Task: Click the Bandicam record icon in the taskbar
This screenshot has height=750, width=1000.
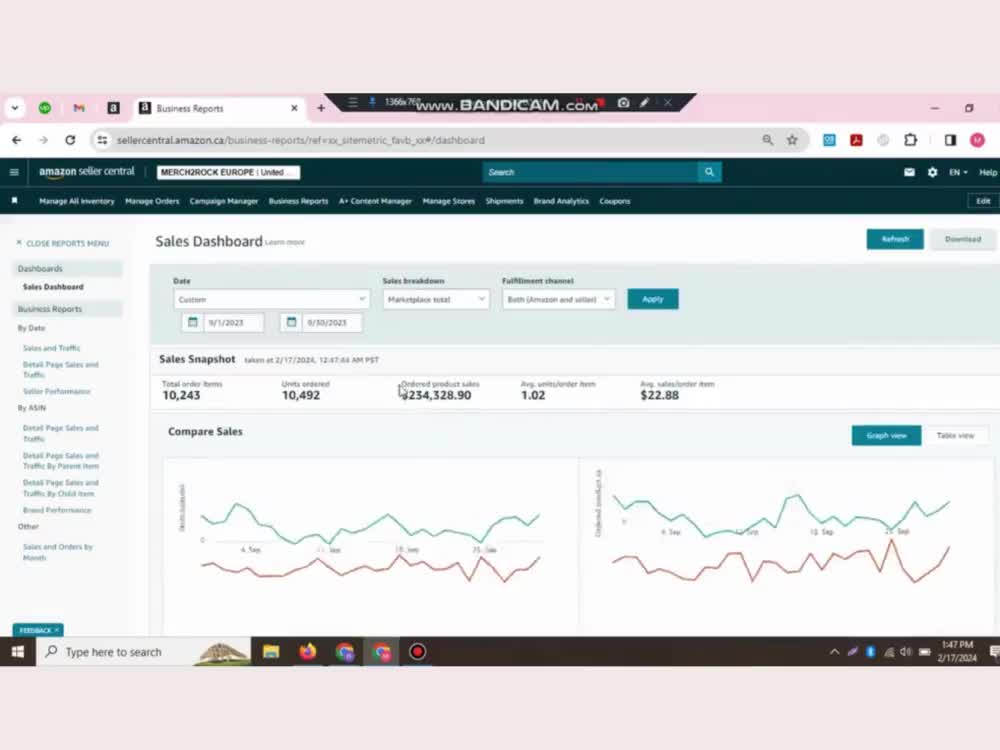Action: point(418,652)
